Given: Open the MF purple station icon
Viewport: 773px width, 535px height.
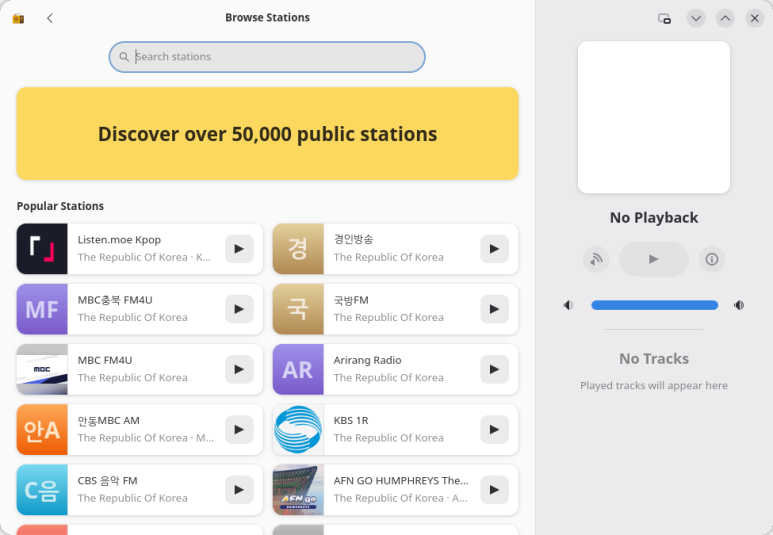Looking at the screenshot, I should coord(42,309).
